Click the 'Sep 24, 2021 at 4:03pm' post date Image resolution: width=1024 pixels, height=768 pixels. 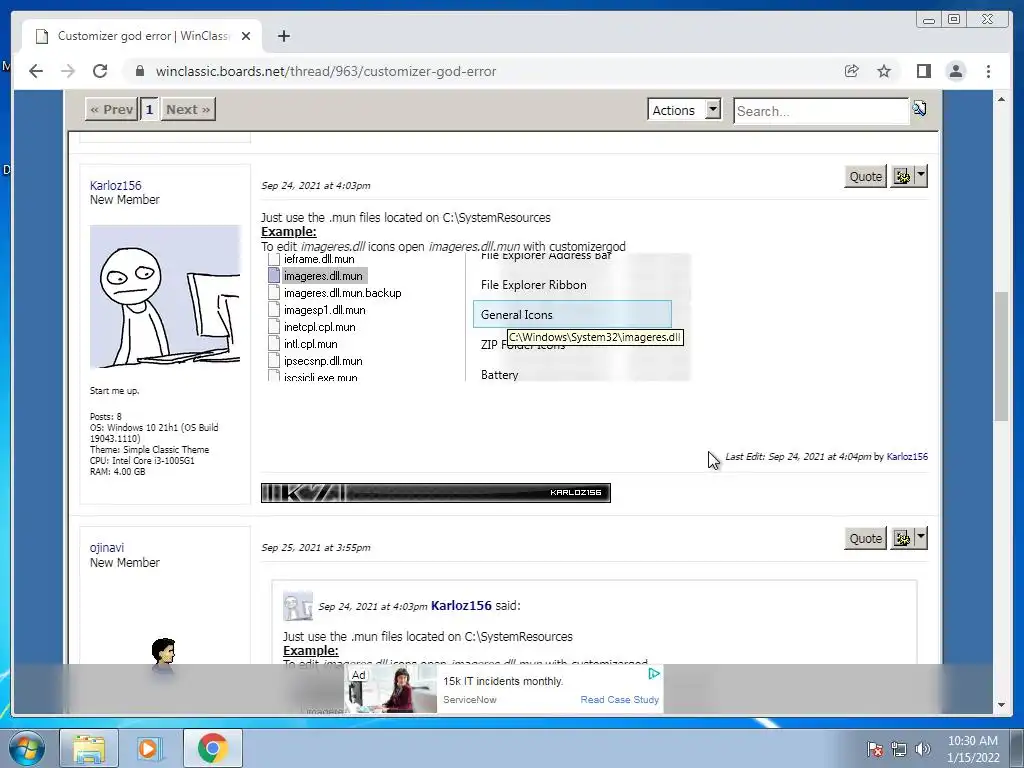pyautogui.click(x=315, y=185)
